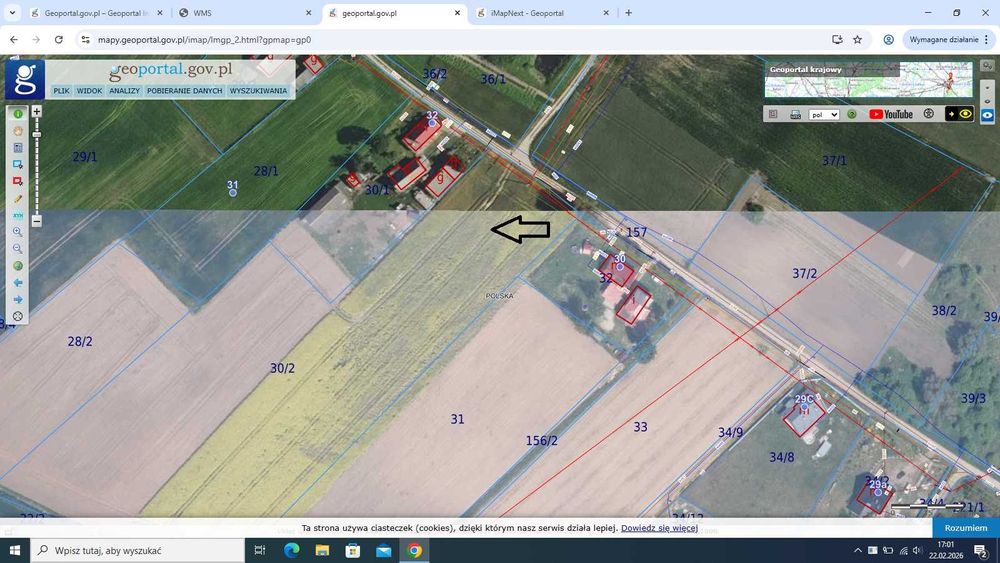Click the WMS layer icon
Viewport: 1000px width, 563px height.
(x=795, y=114)
